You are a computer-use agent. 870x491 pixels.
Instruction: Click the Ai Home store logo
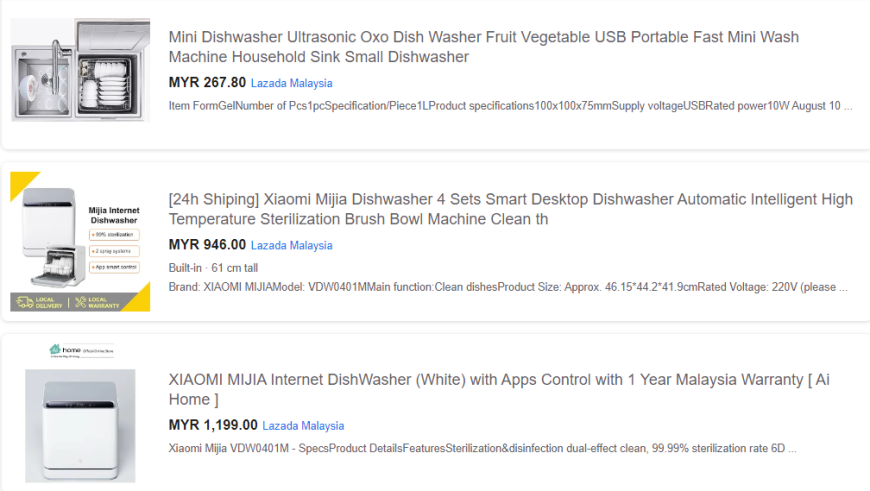tap(81, 351)
